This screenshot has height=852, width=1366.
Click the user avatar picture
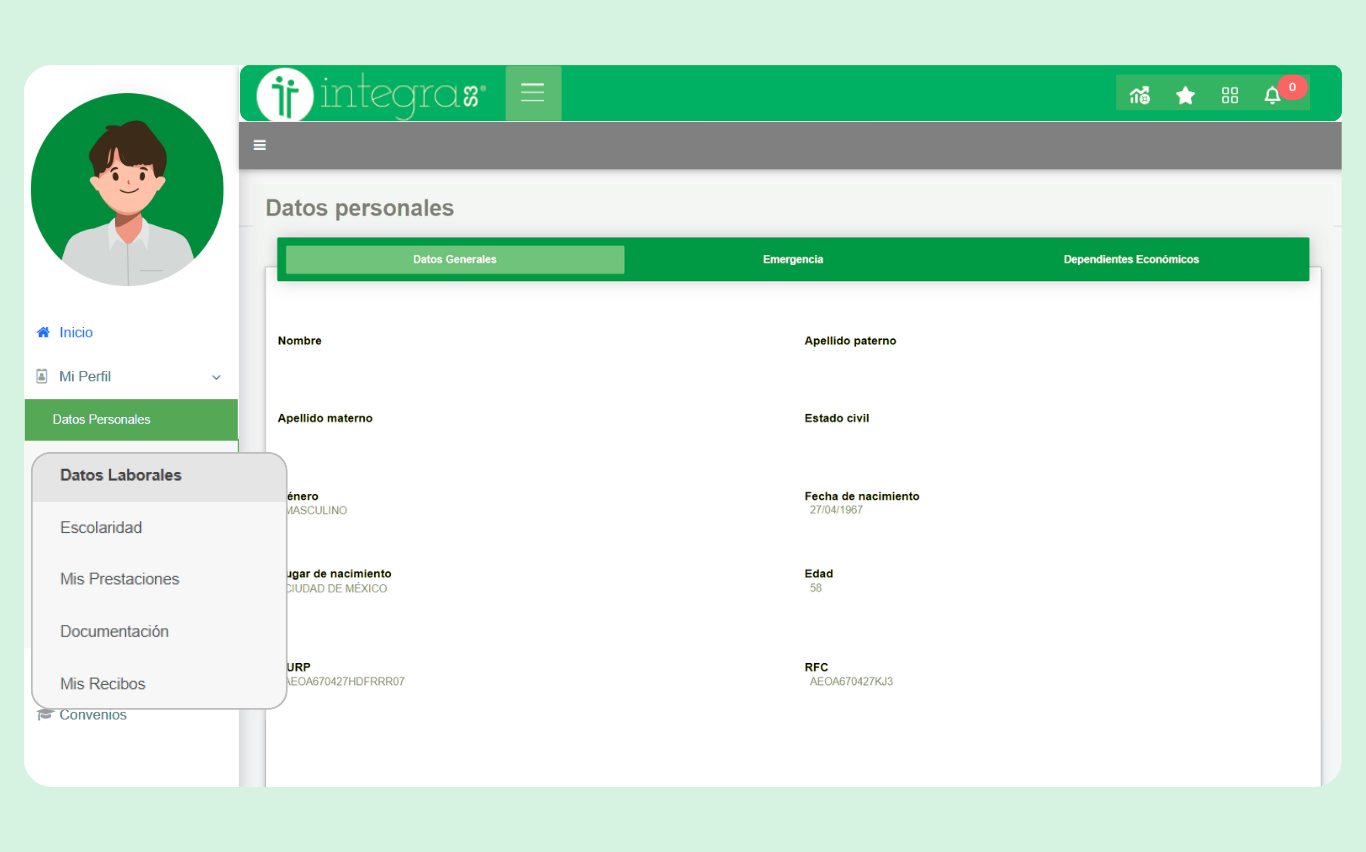click(x=127, y=190)
